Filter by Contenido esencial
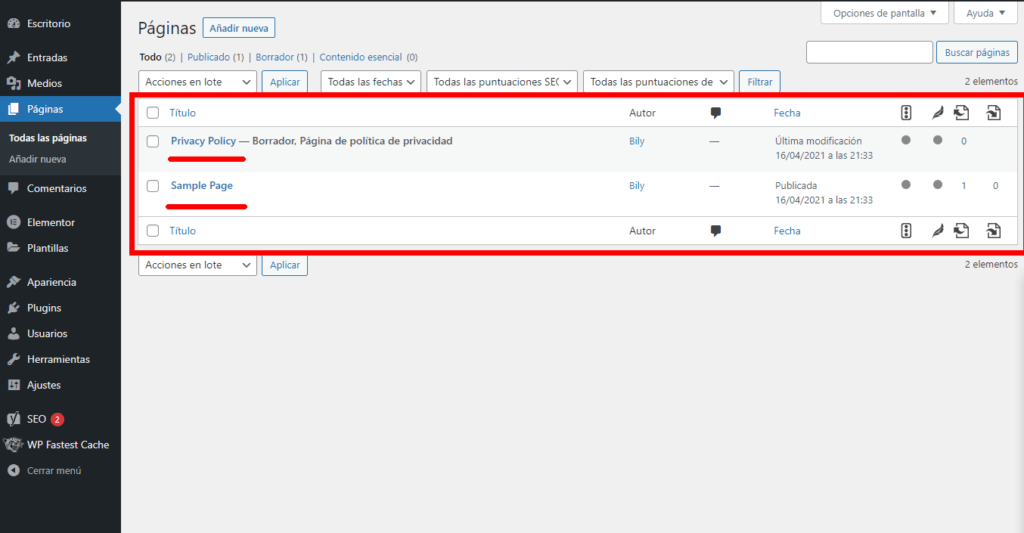Viewport: 1024px width, 533px height. [360, 57]
